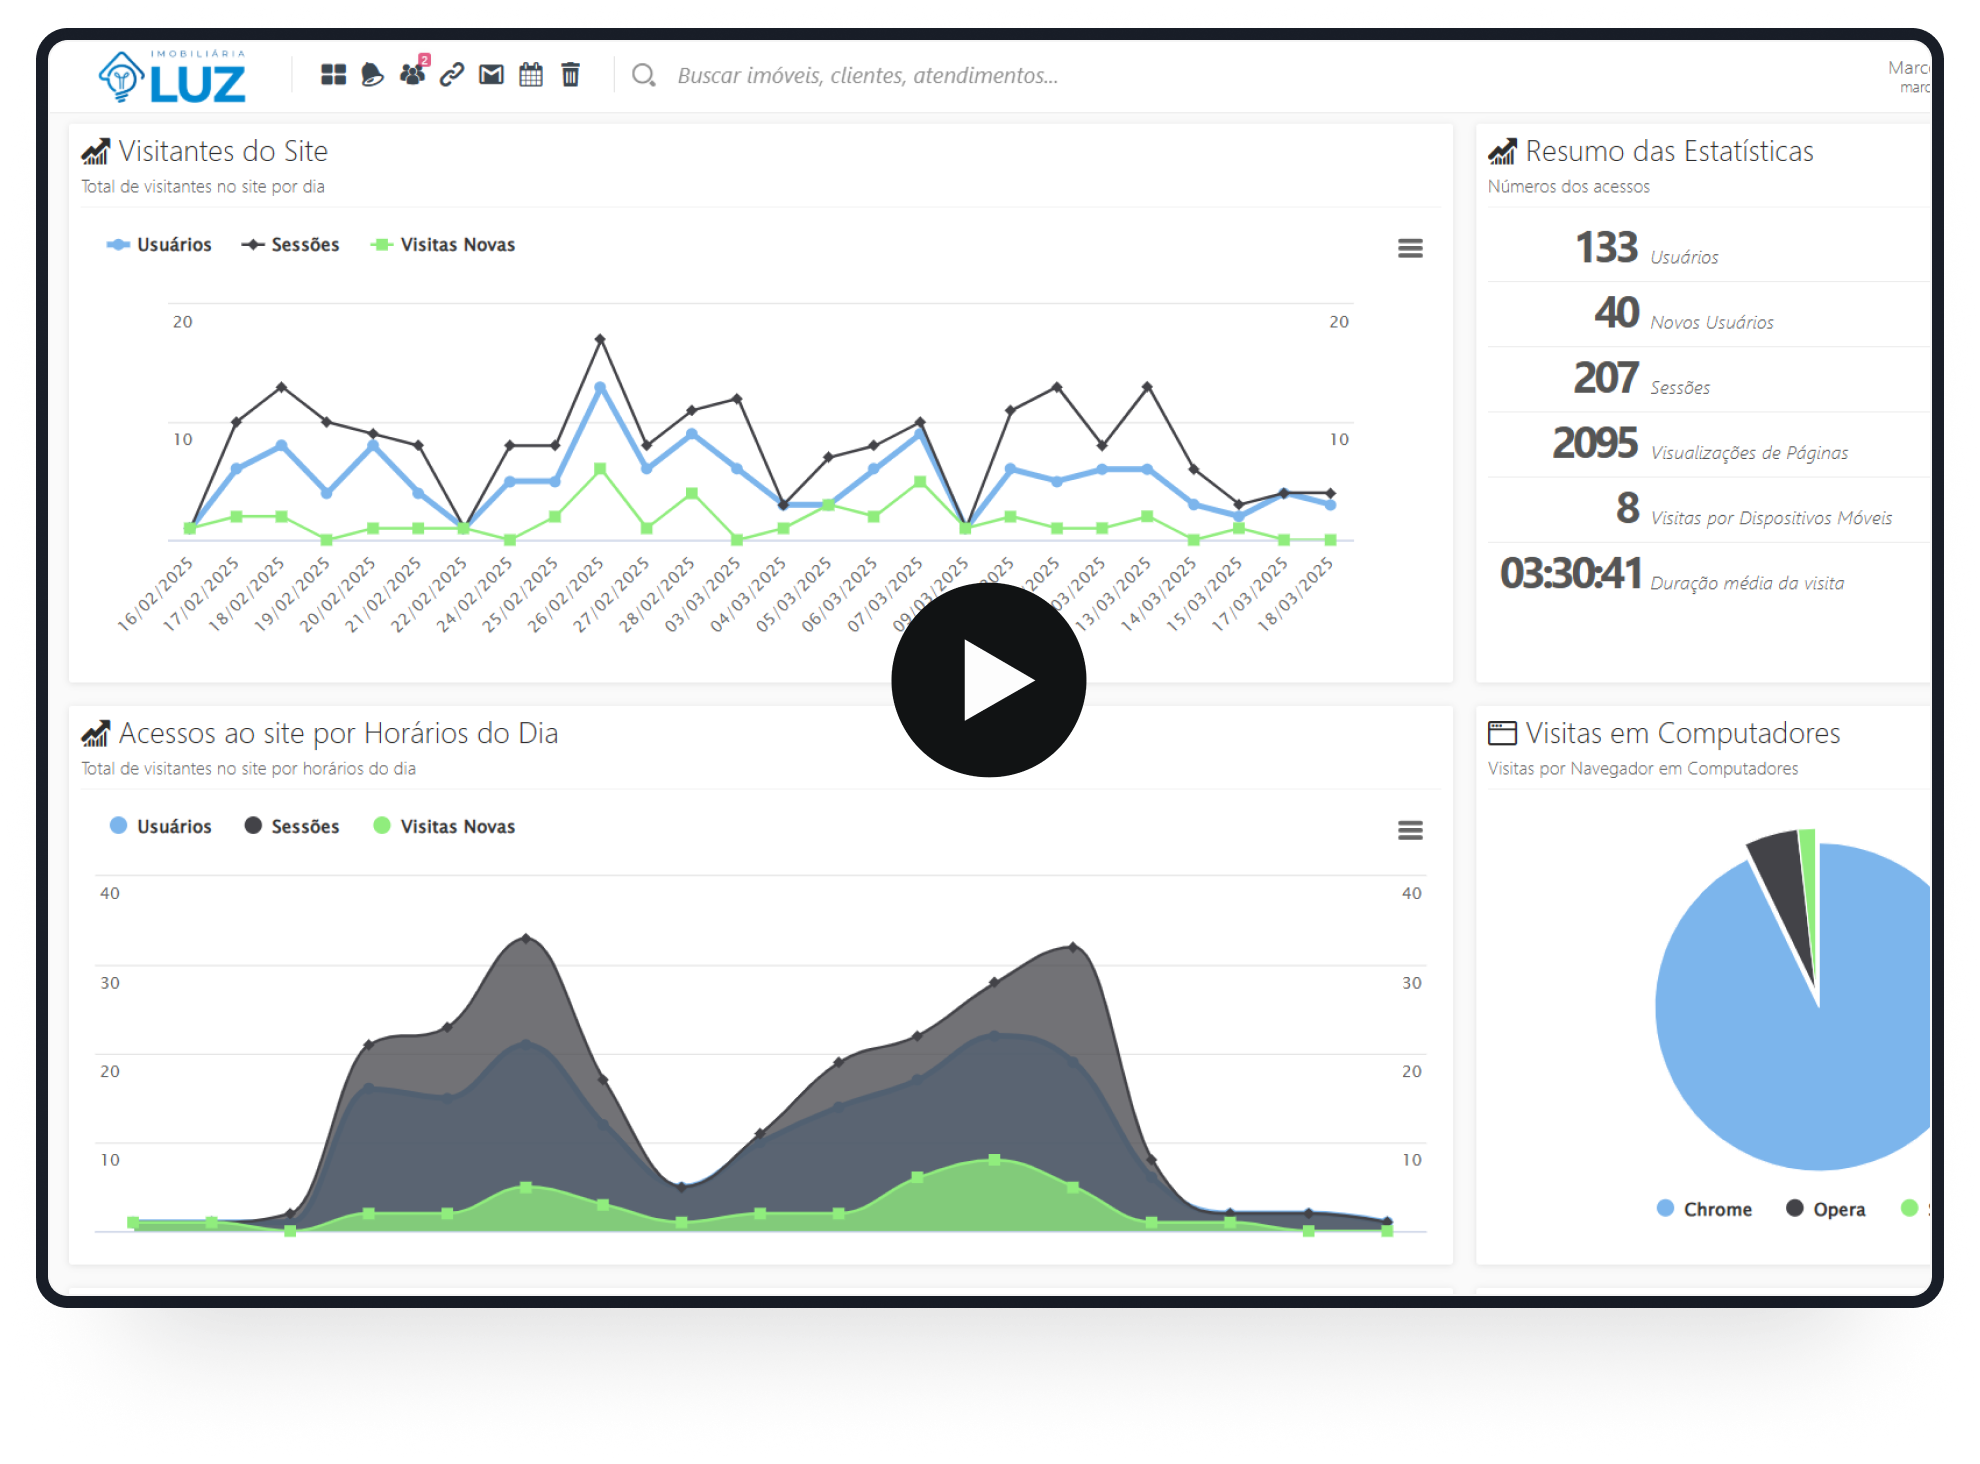
Task: Toggle Sessões series in Visitantes chart
Action: [291, 245]
